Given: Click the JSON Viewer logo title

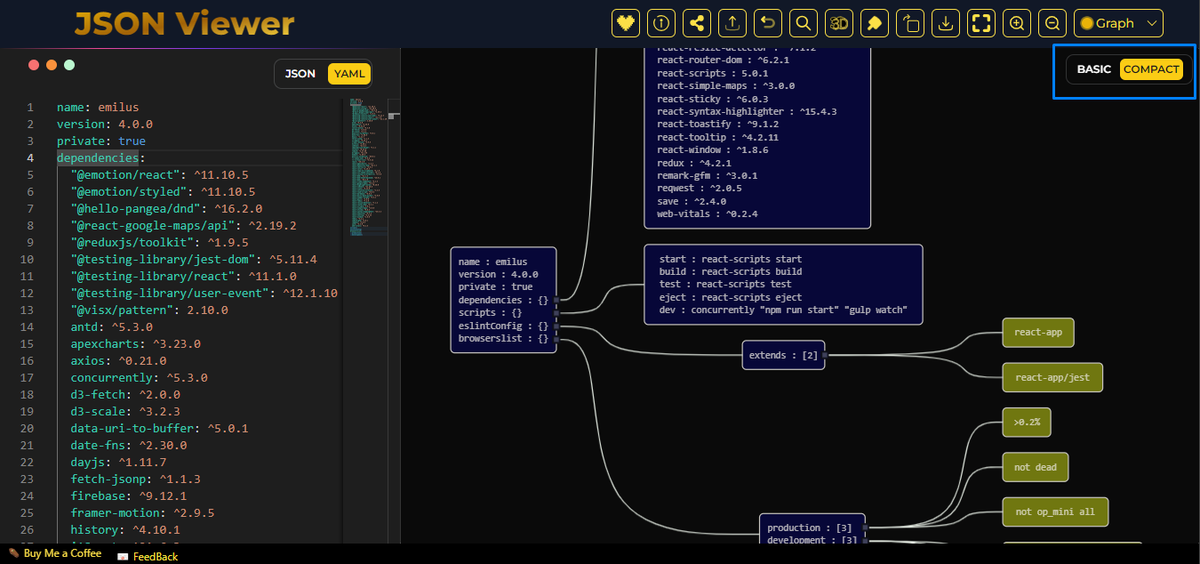Looking at the screenshot, I should [184, 23].
